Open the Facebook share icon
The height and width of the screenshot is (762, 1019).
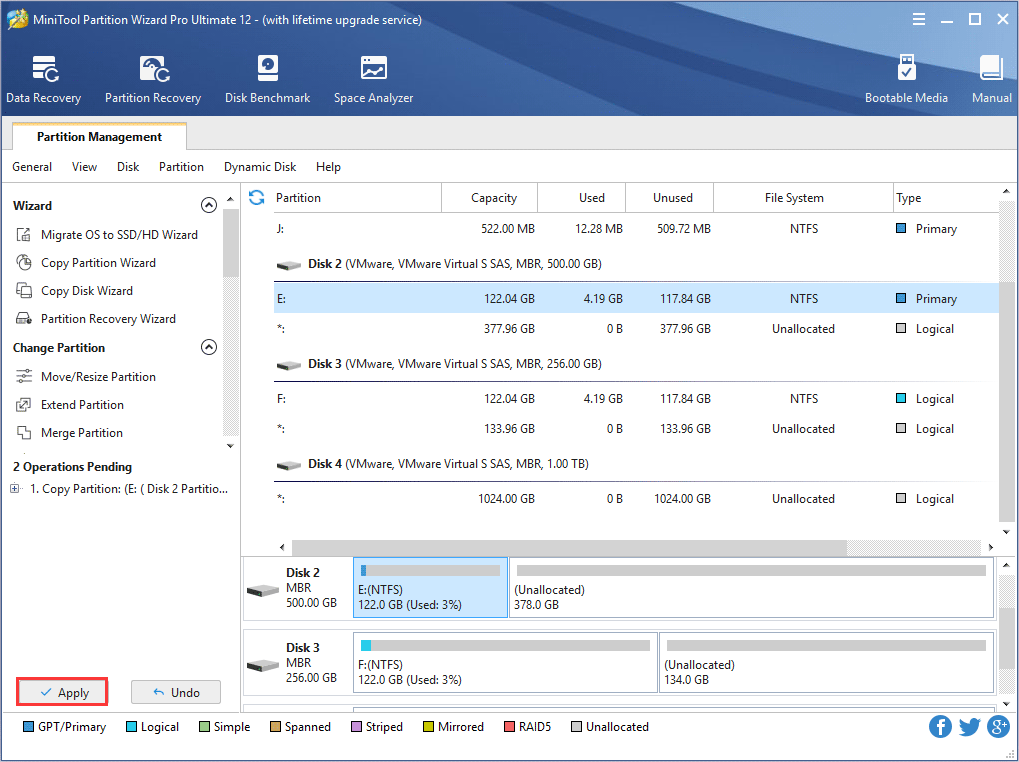(x=940, y=727)
